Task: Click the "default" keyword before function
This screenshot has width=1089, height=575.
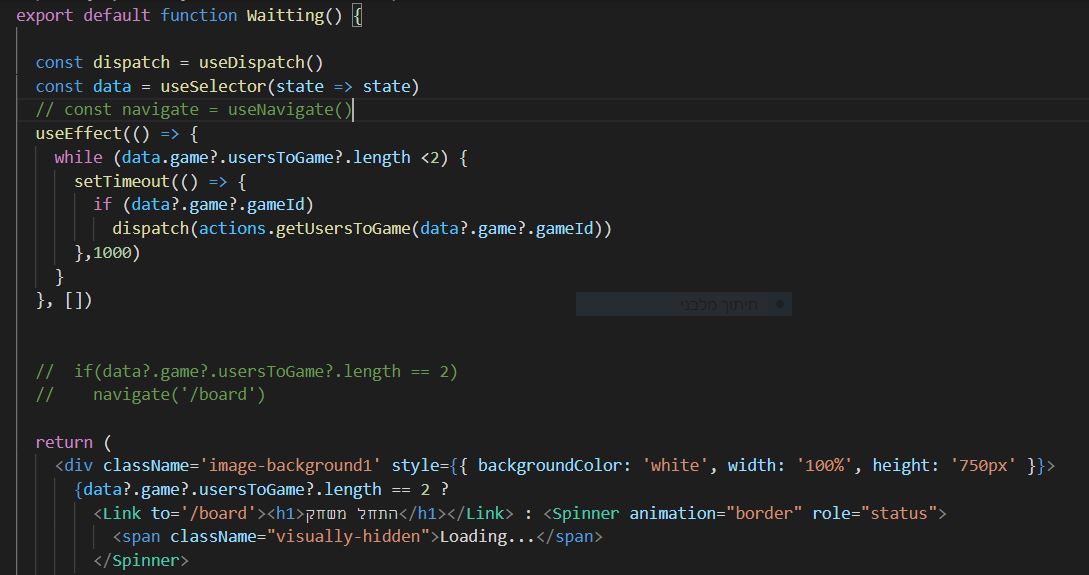Action: 117,15
